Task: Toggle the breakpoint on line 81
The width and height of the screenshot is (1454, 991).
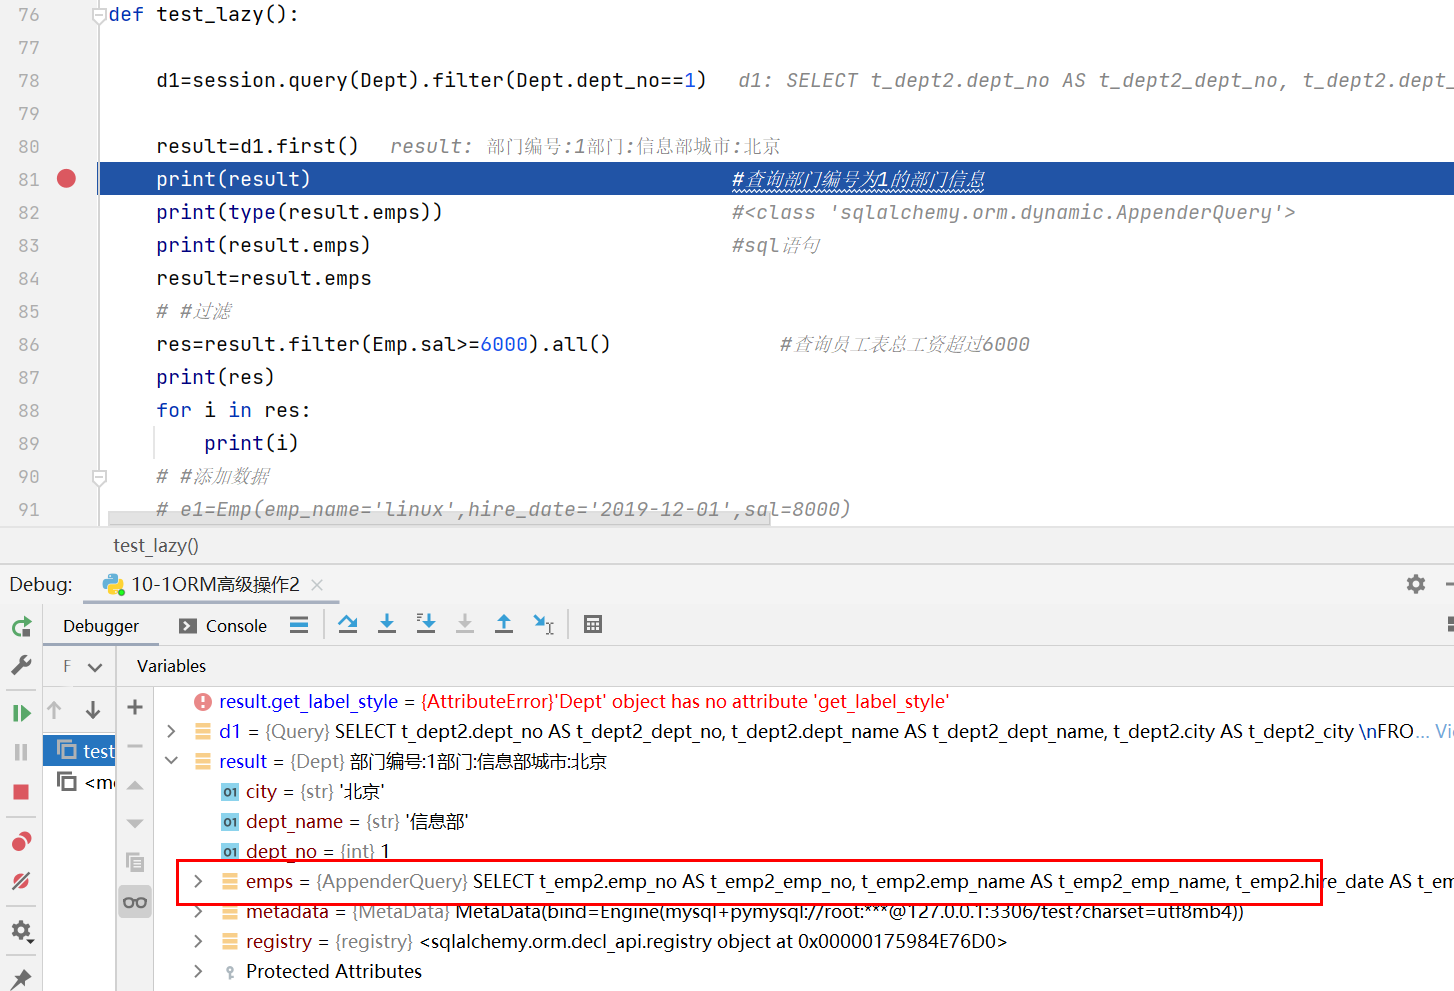Action: pos(66,179)
